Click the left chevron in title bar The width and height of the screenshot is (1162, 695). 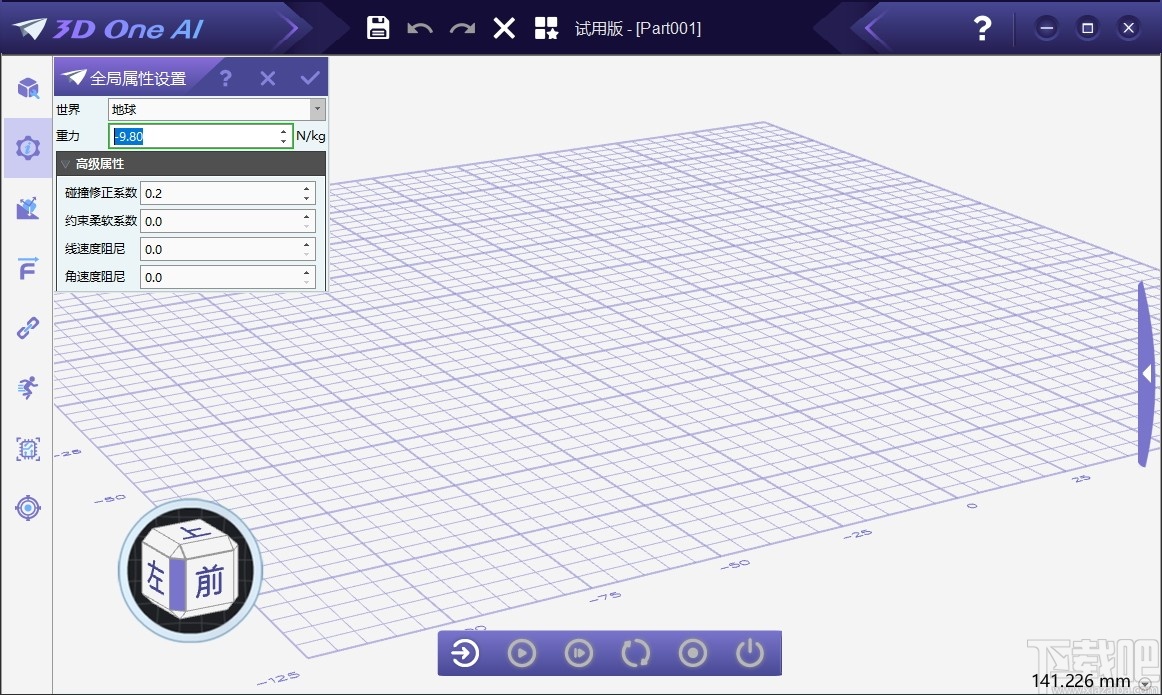tap(872, 29)
